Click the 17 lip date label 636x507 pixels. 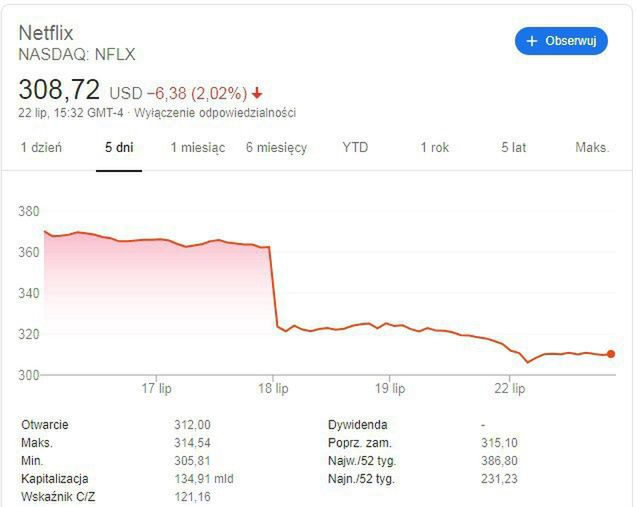click(x=156, y=388)
